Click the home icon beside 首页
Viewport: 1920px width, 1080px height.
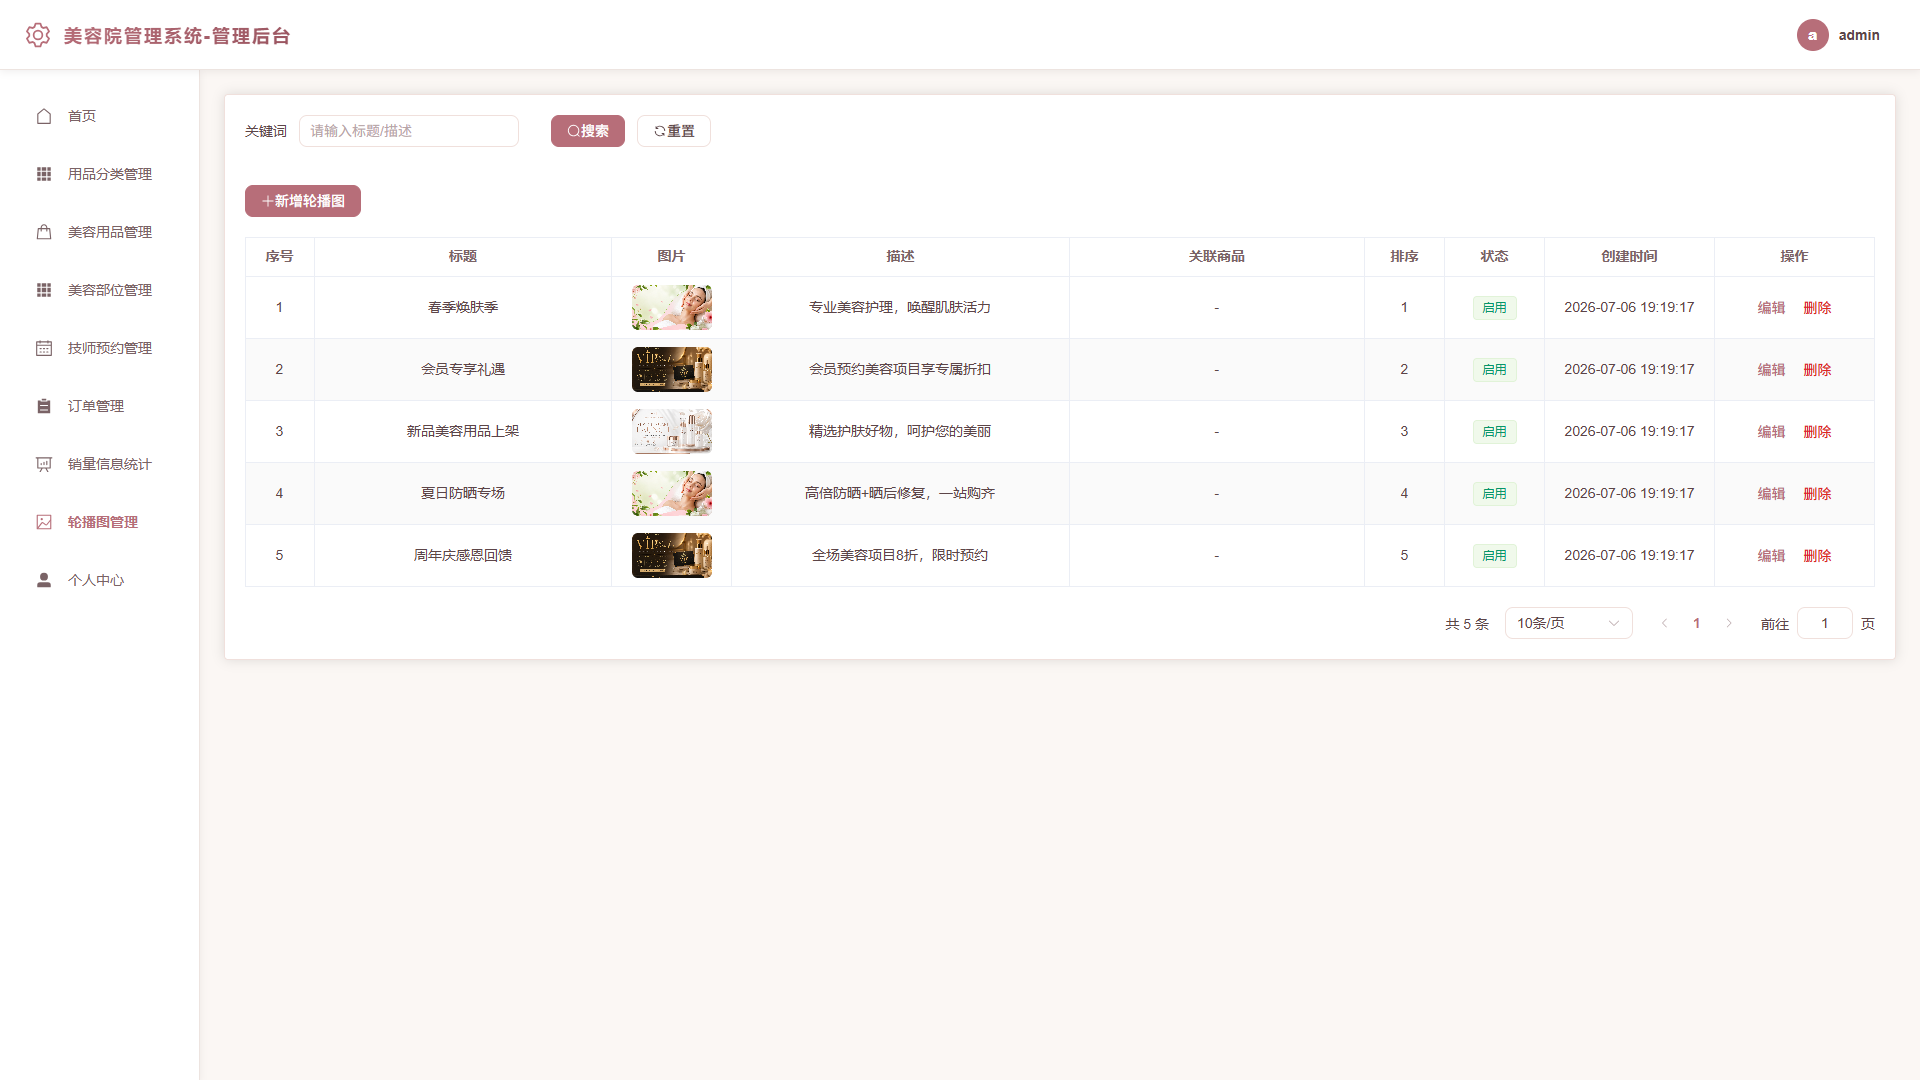tap(44, 116)
